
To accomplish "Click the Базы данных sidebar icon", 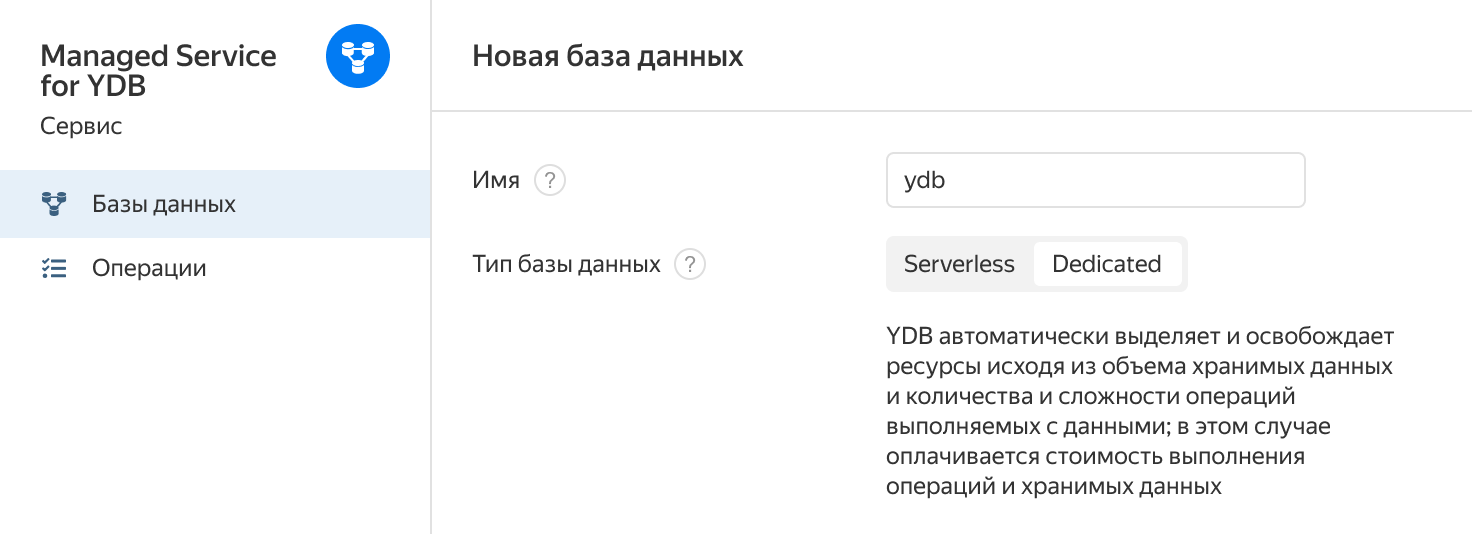I will click(53, 204).
